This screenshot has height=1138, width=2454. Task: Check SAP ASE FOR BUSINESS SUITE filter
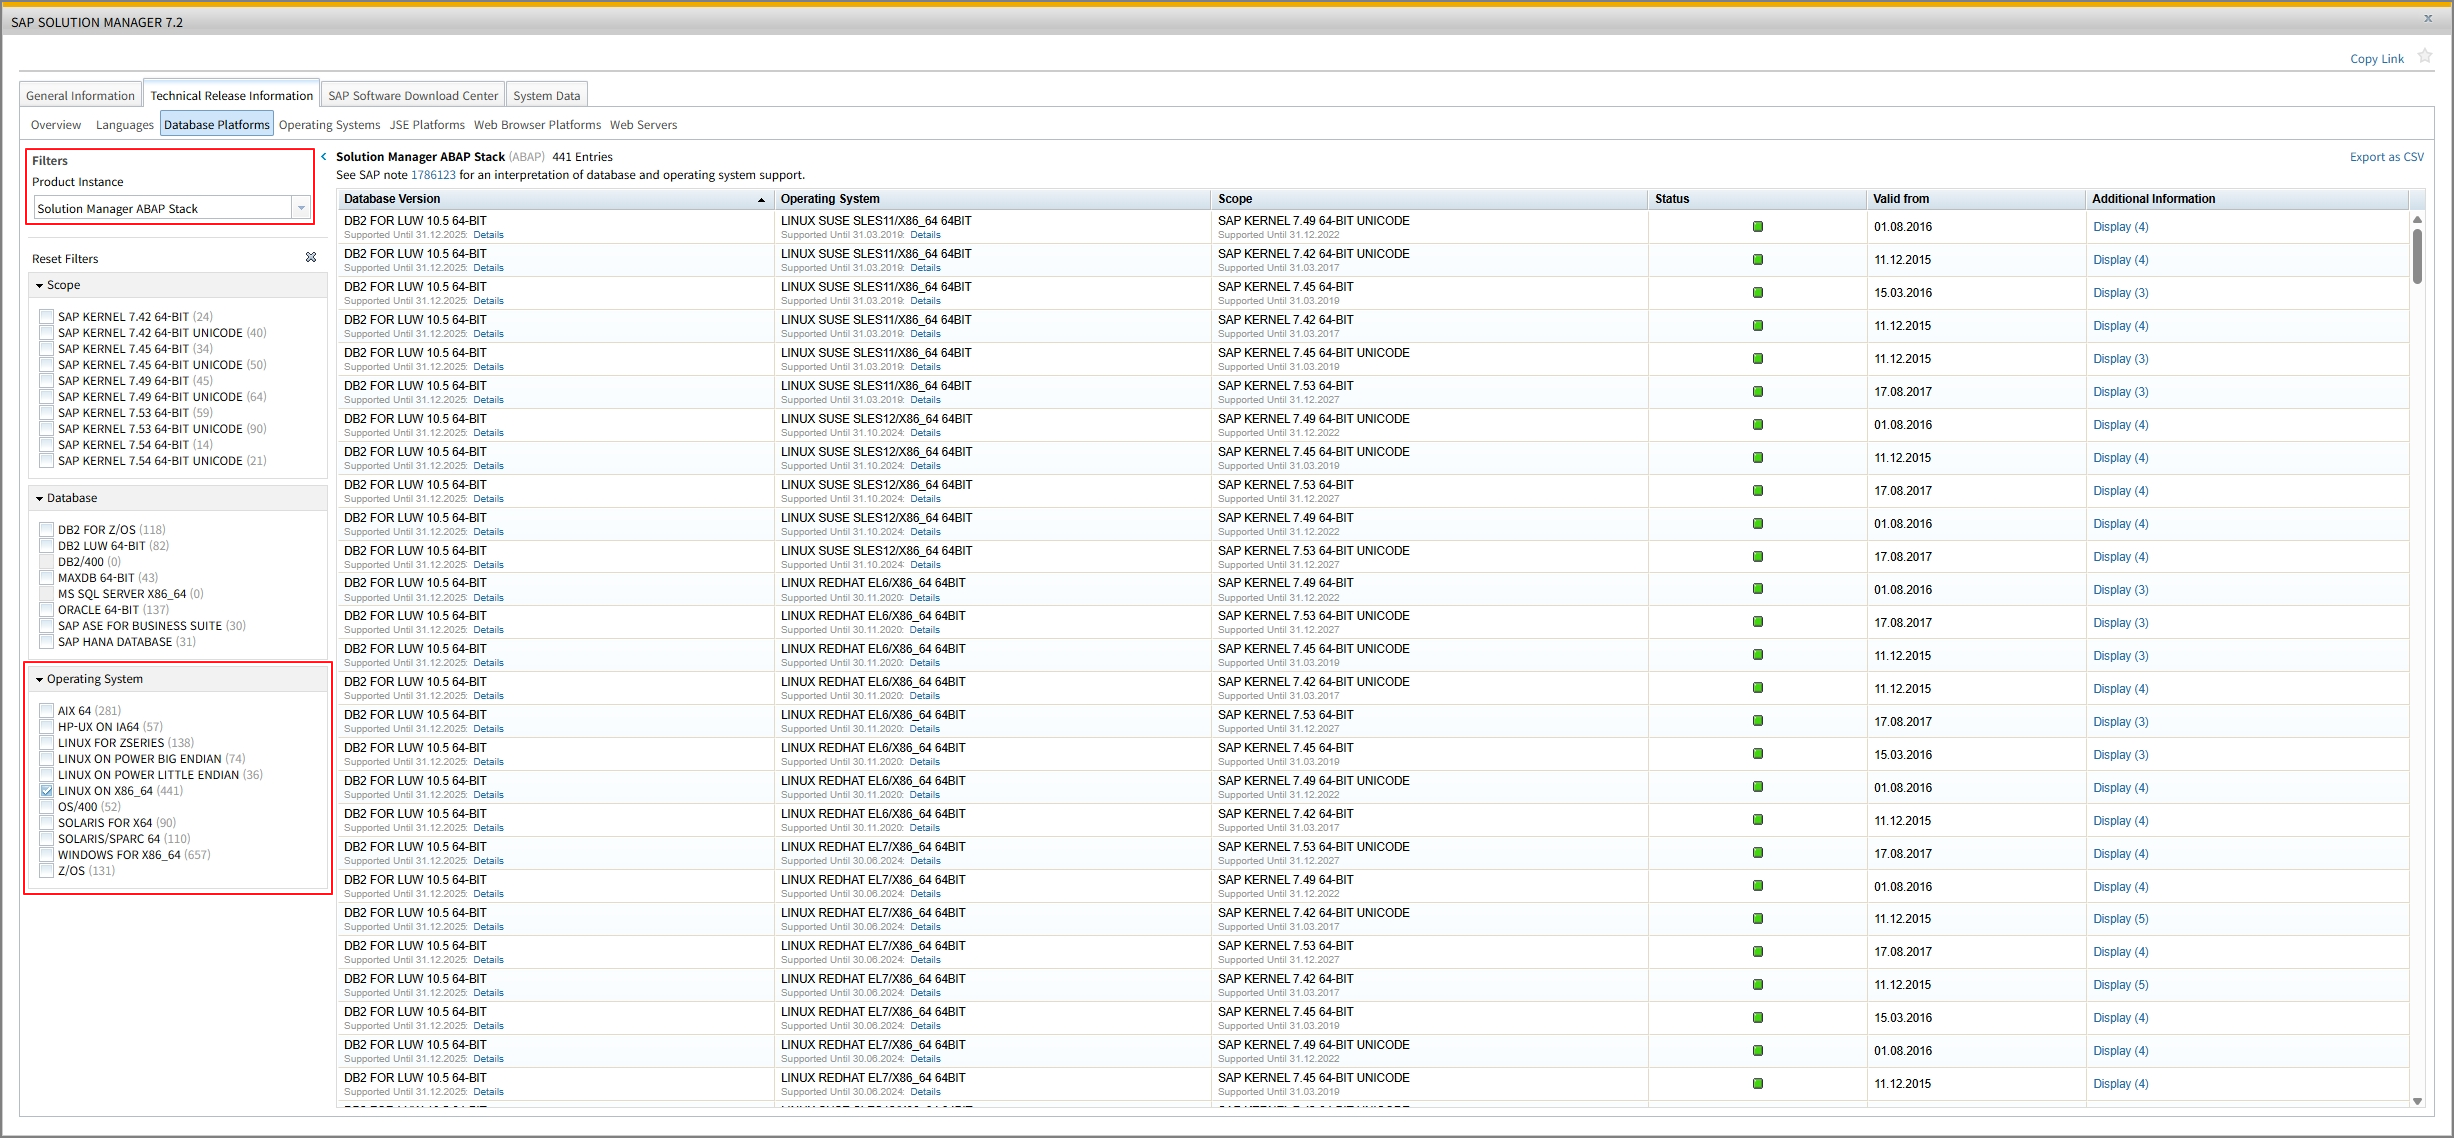coord(46,626)
